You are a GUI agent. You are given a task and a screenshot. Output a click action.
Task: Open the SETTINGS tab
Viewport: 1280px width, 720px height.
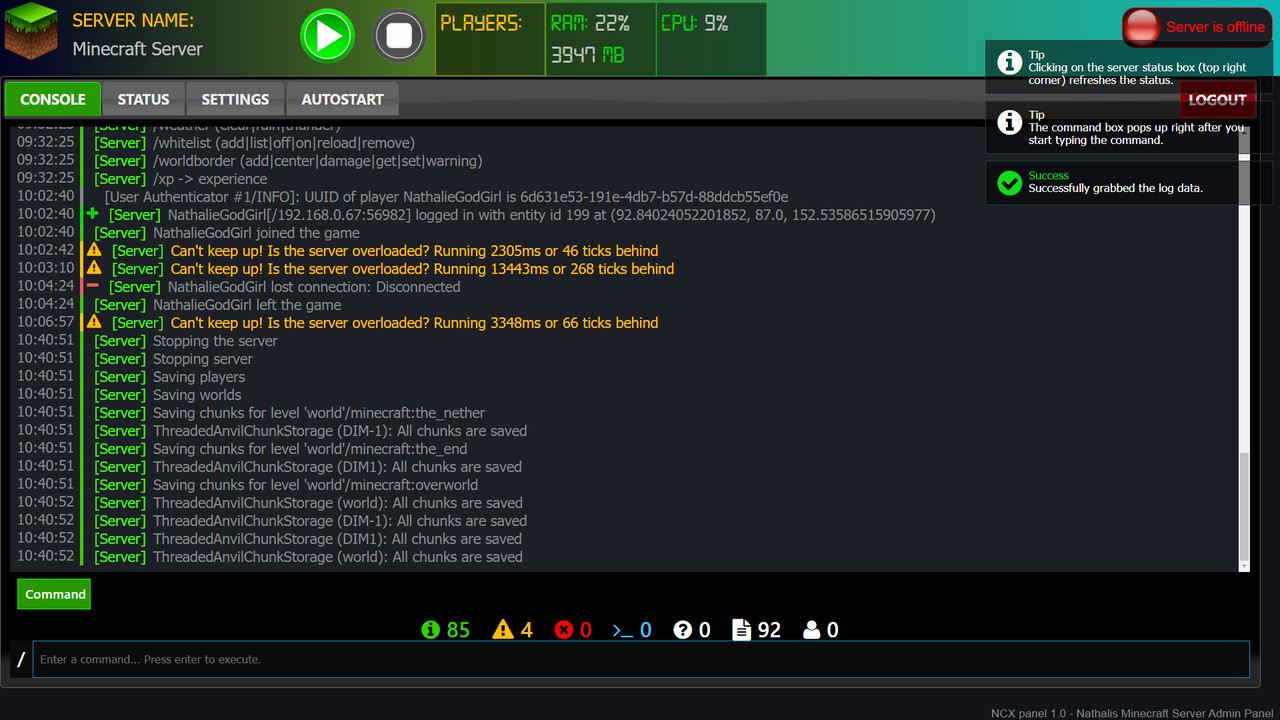coord(235,99)
